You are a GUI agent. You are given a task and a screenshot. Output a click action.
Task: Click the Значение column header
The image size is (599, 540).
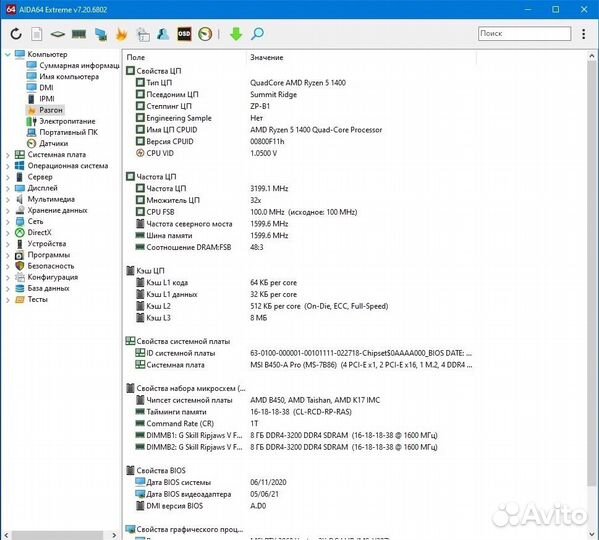pos(267,57)
